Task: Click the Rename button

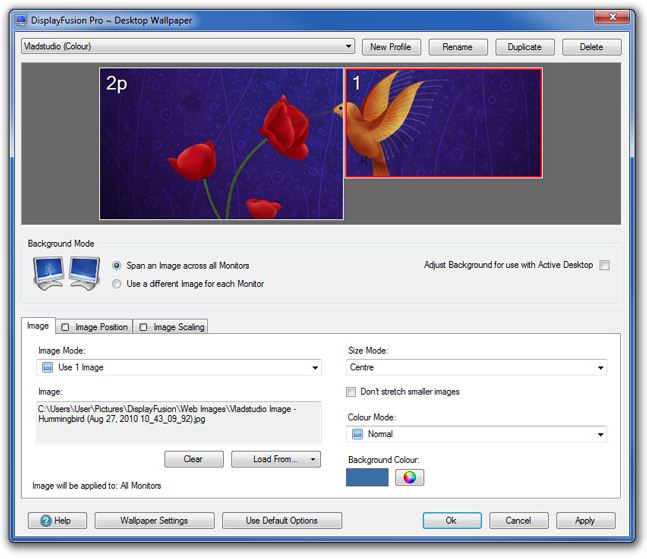Action: coord(458,47)
